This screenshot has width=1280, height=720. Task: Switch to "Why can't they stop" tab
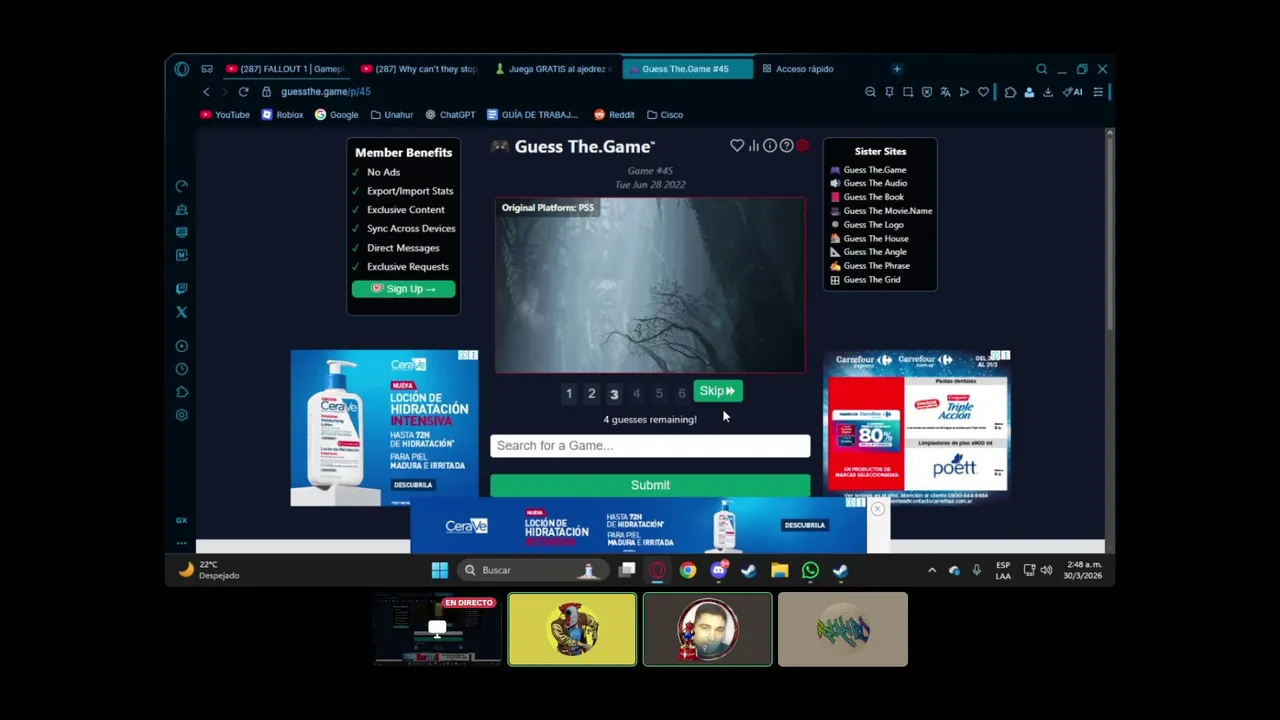click(419, 69)
